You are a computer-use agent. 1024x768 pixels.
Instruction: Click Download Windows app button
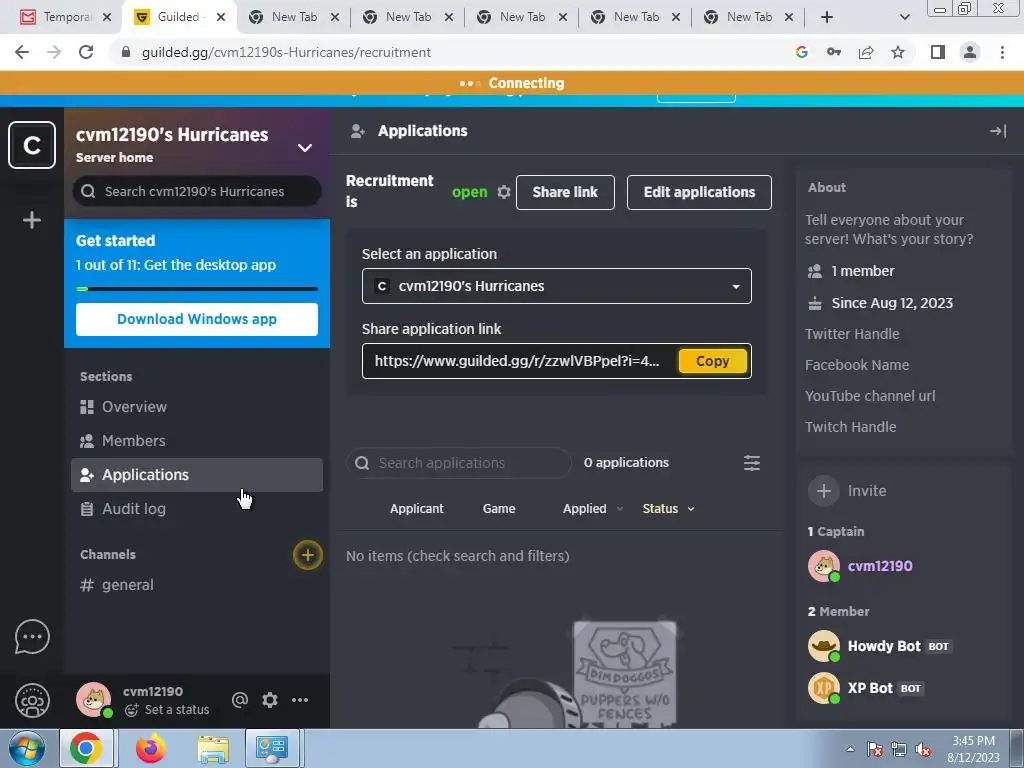click(x=197, y=319)
